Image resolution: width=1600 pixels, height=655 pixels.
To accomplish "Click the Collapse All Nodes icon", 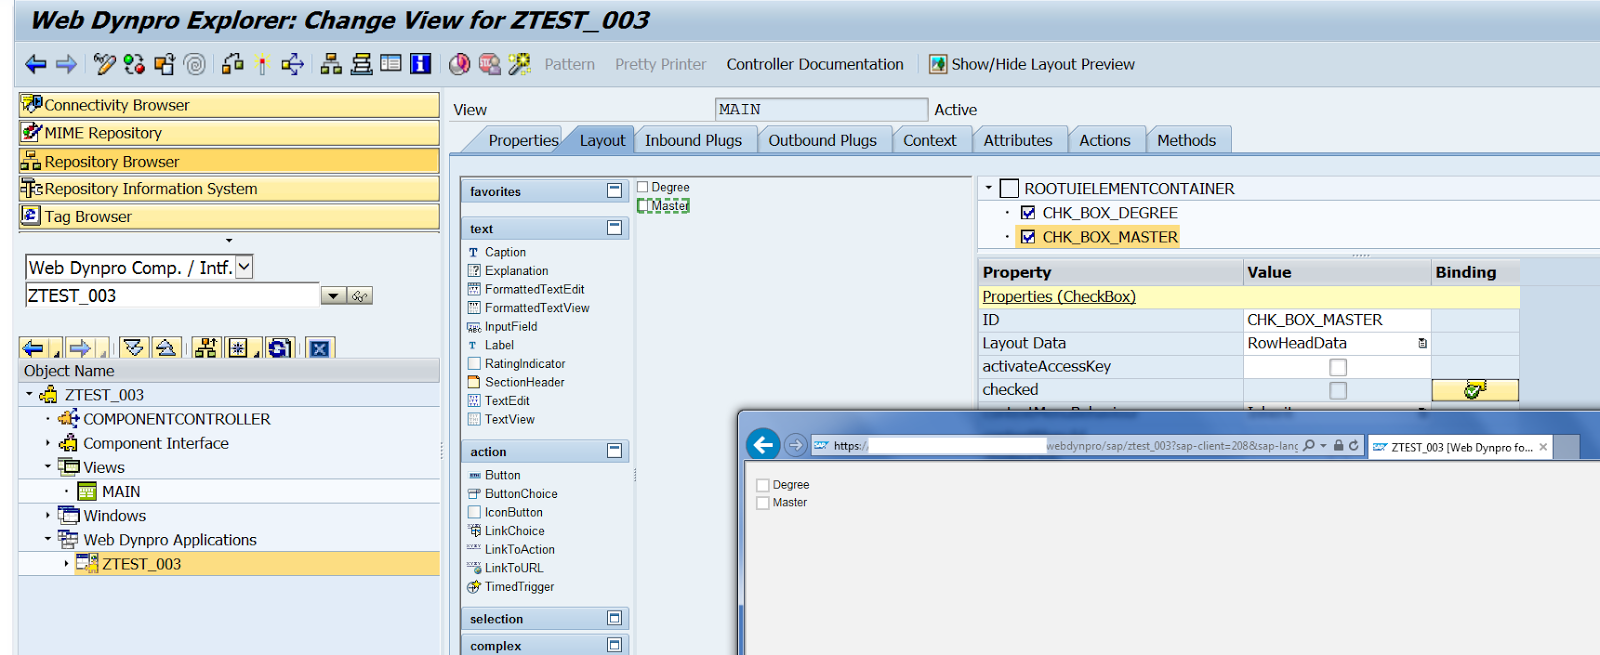I will click(167, 348).
